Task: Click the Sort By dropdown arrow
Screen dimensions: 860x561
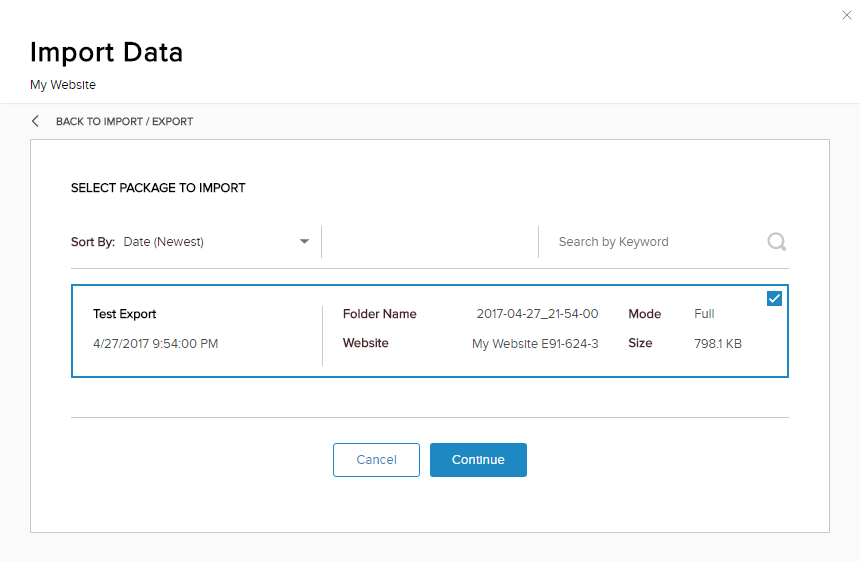Action: [x=304, y=241]
